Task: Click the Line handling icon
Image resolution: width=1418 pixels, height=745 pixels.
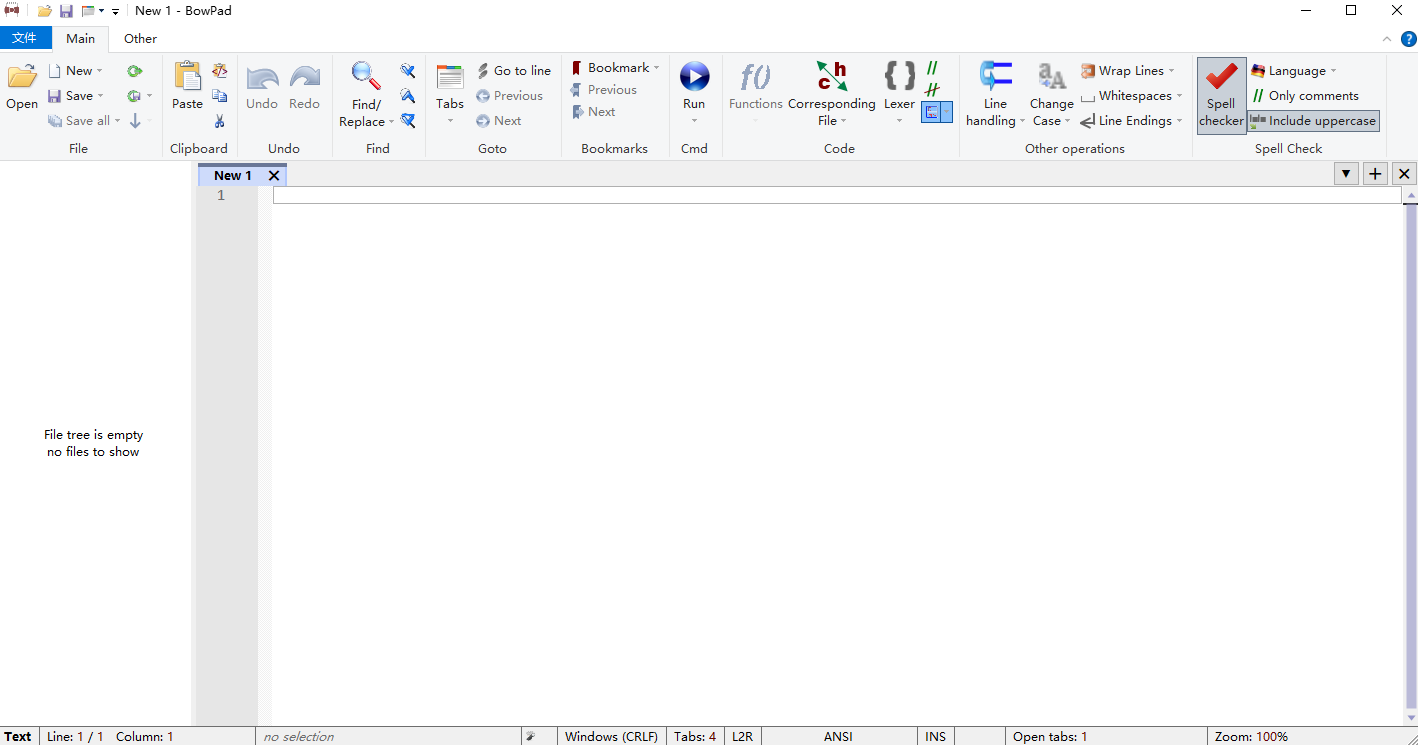Action: pyautogui.click(x=995, y=78)
